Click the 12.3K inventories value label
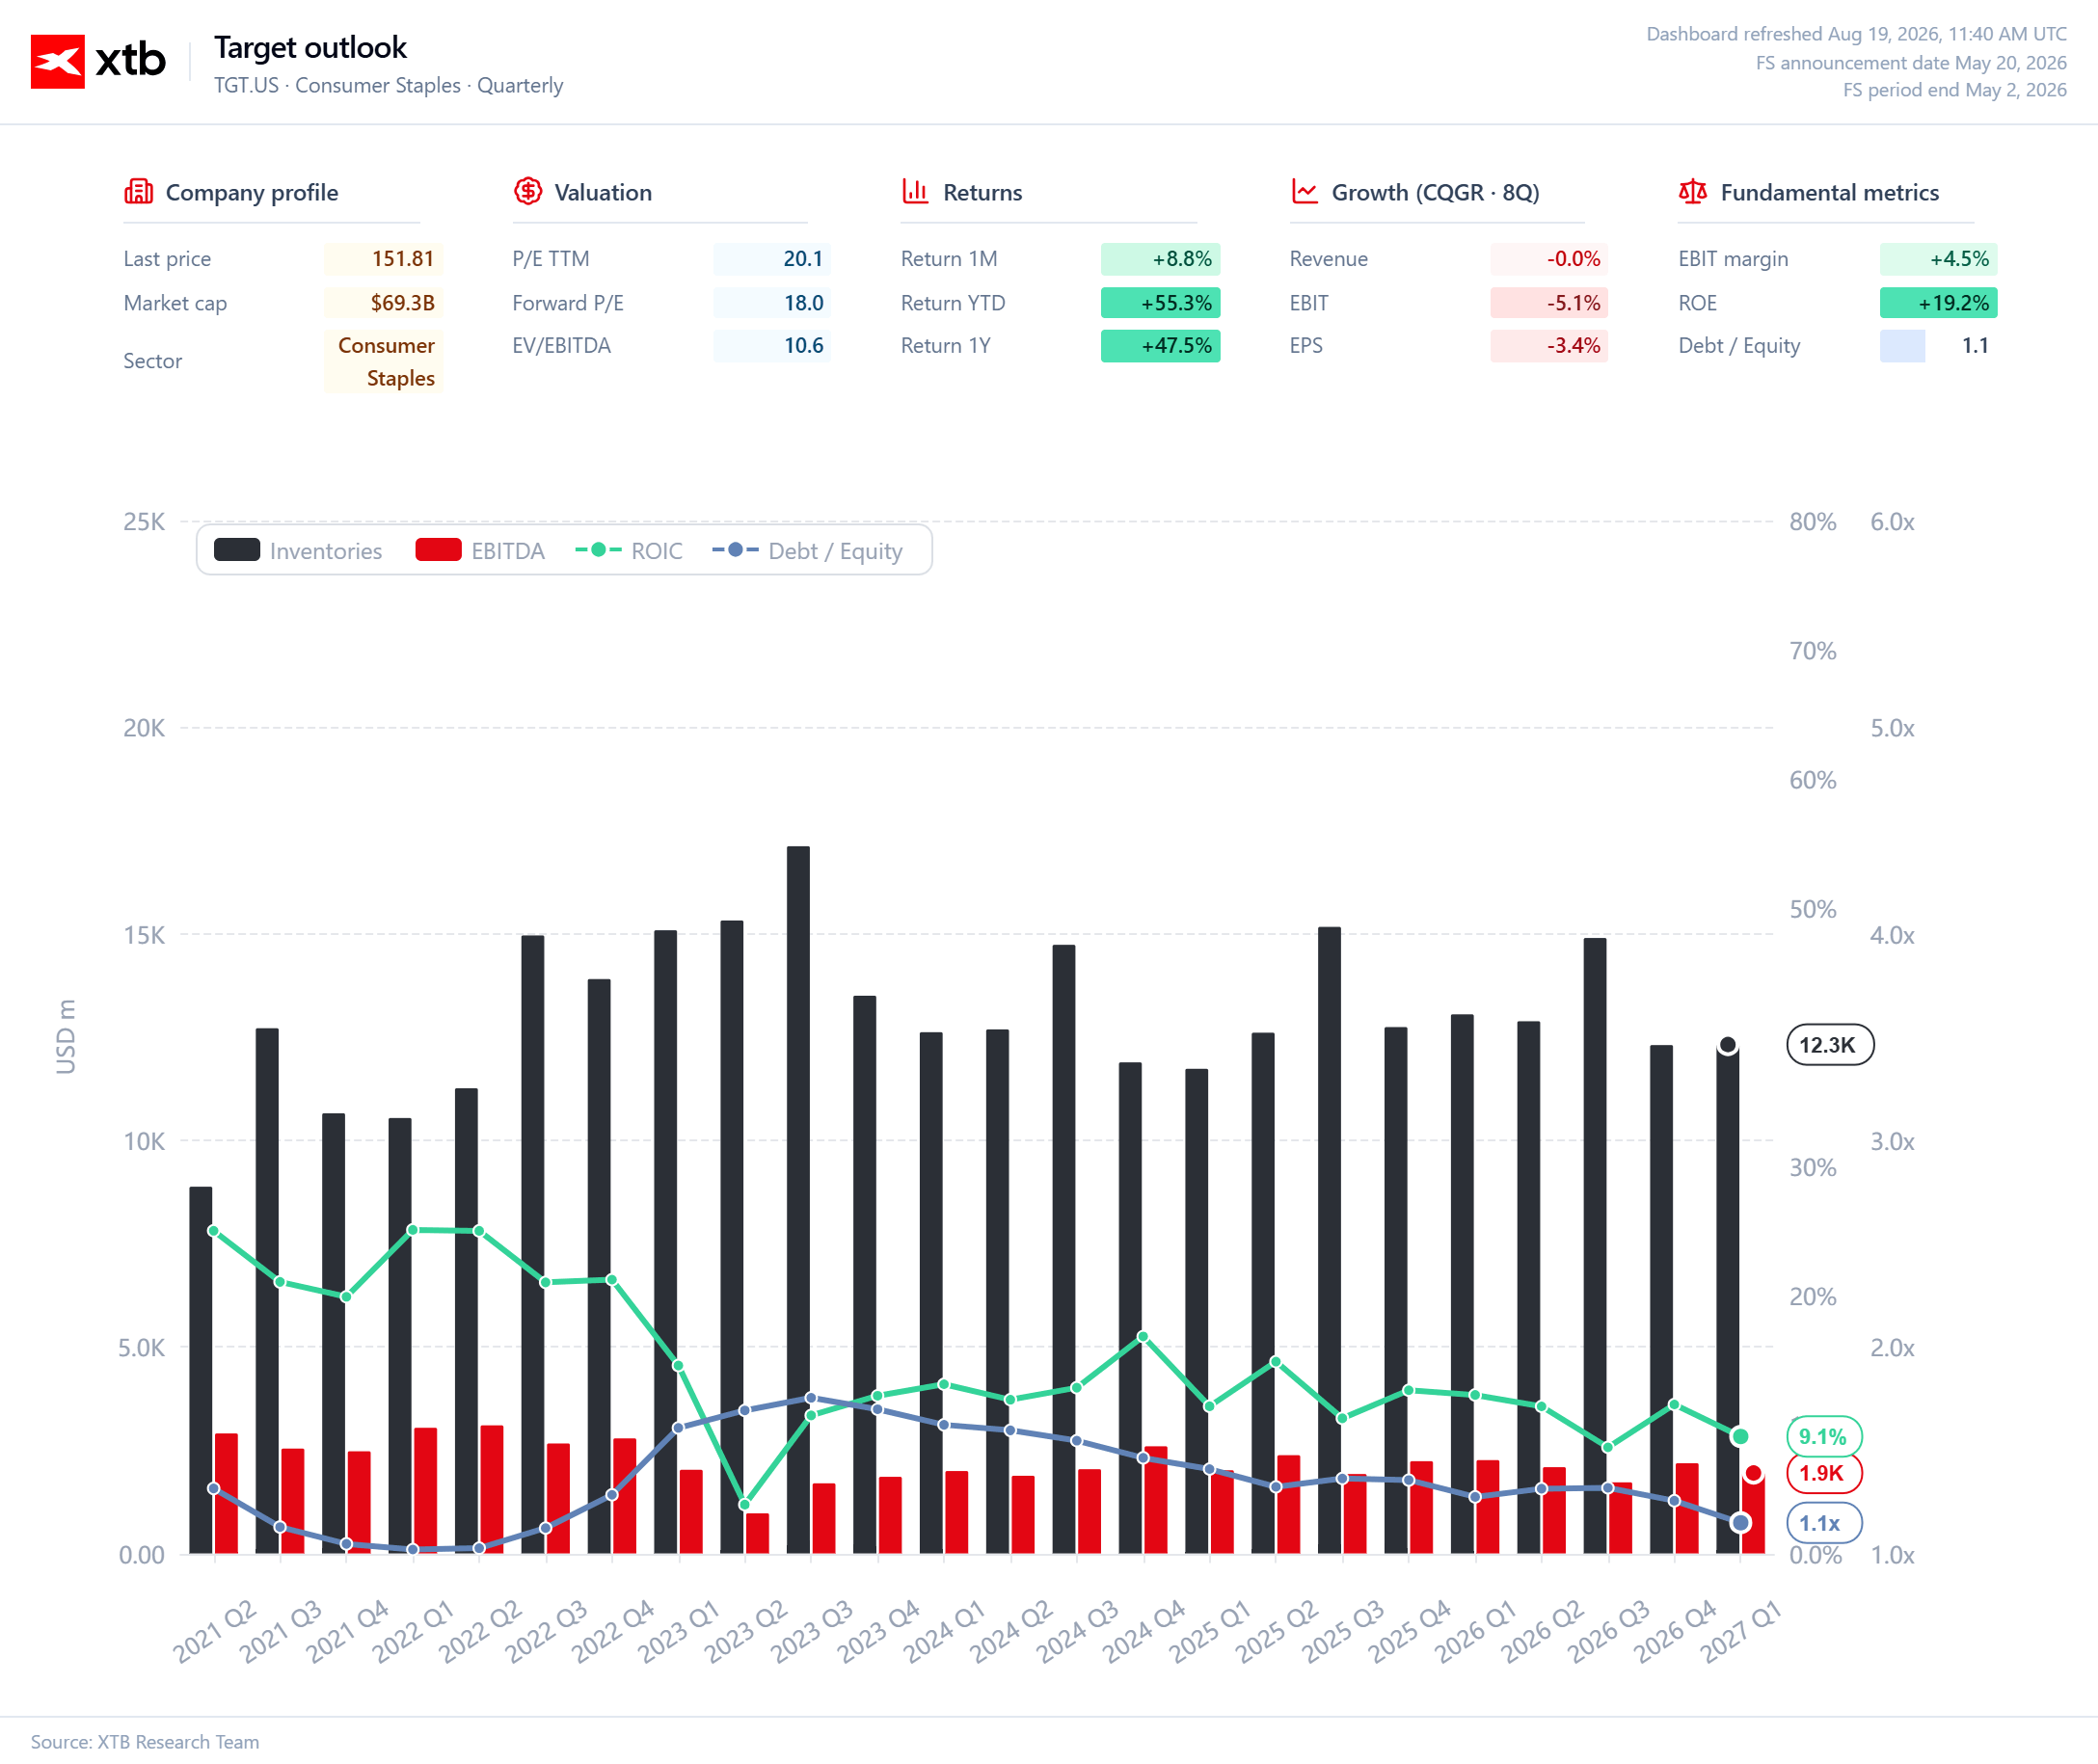 tap(1829, 1045)
